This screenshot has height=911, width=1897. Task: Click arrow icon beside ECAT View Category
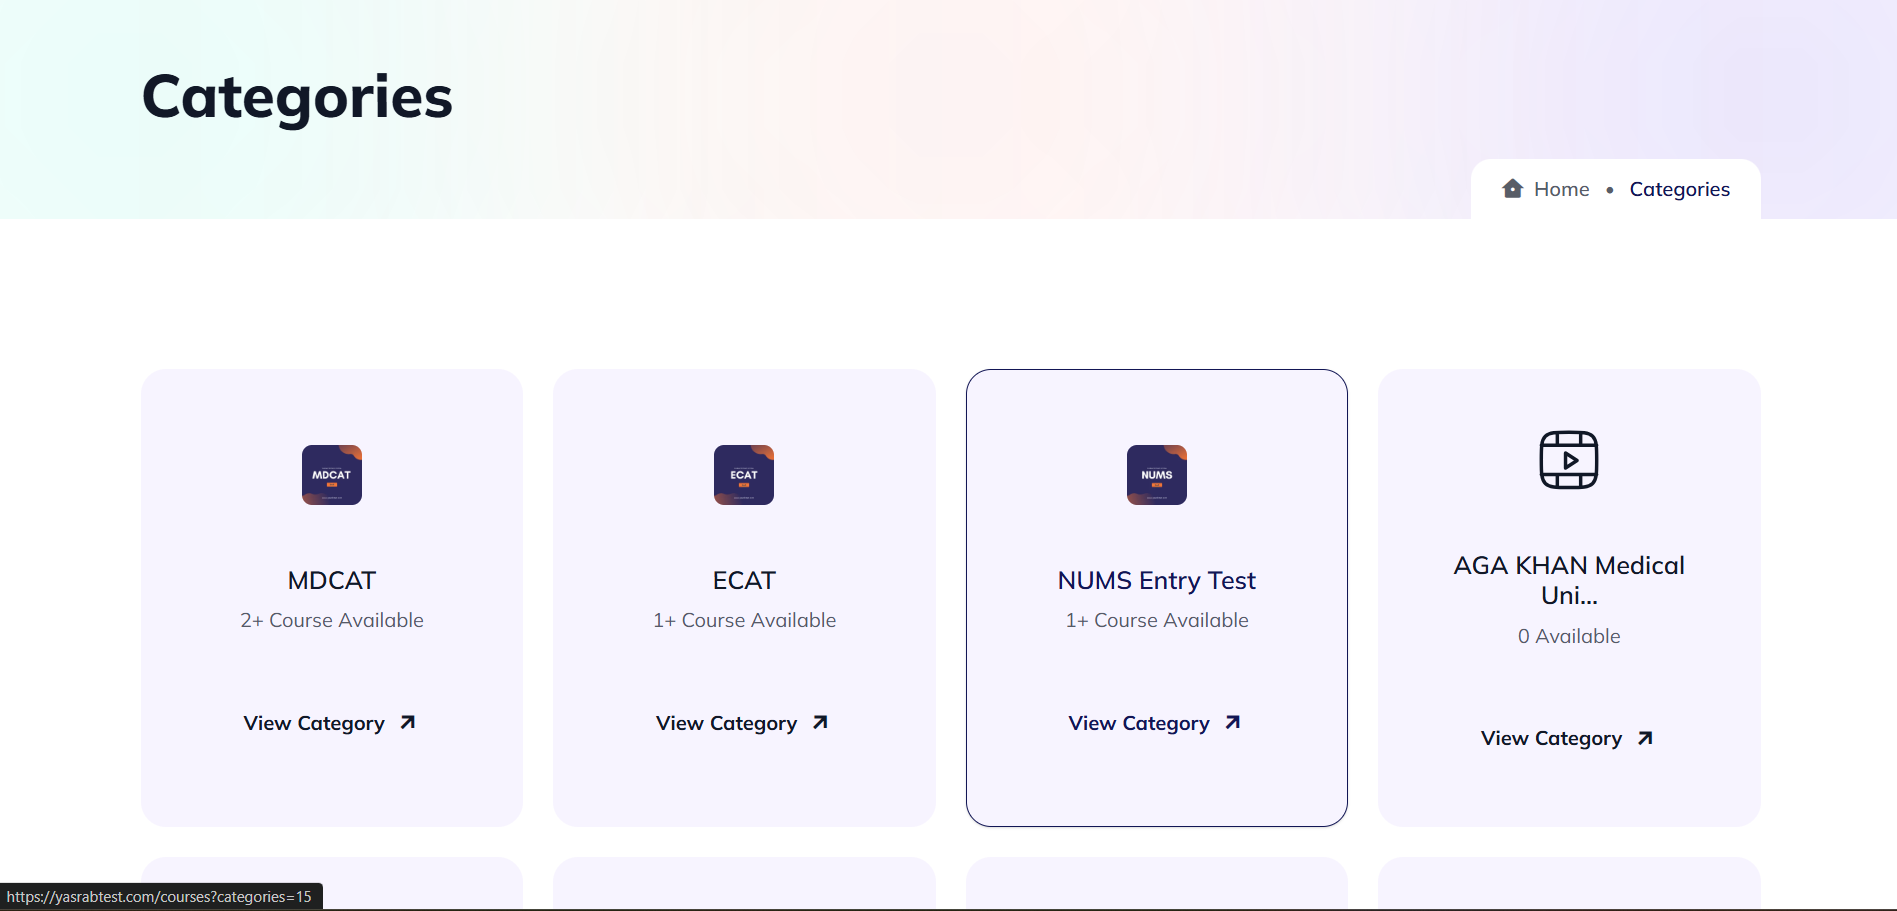tap(820, 722)
